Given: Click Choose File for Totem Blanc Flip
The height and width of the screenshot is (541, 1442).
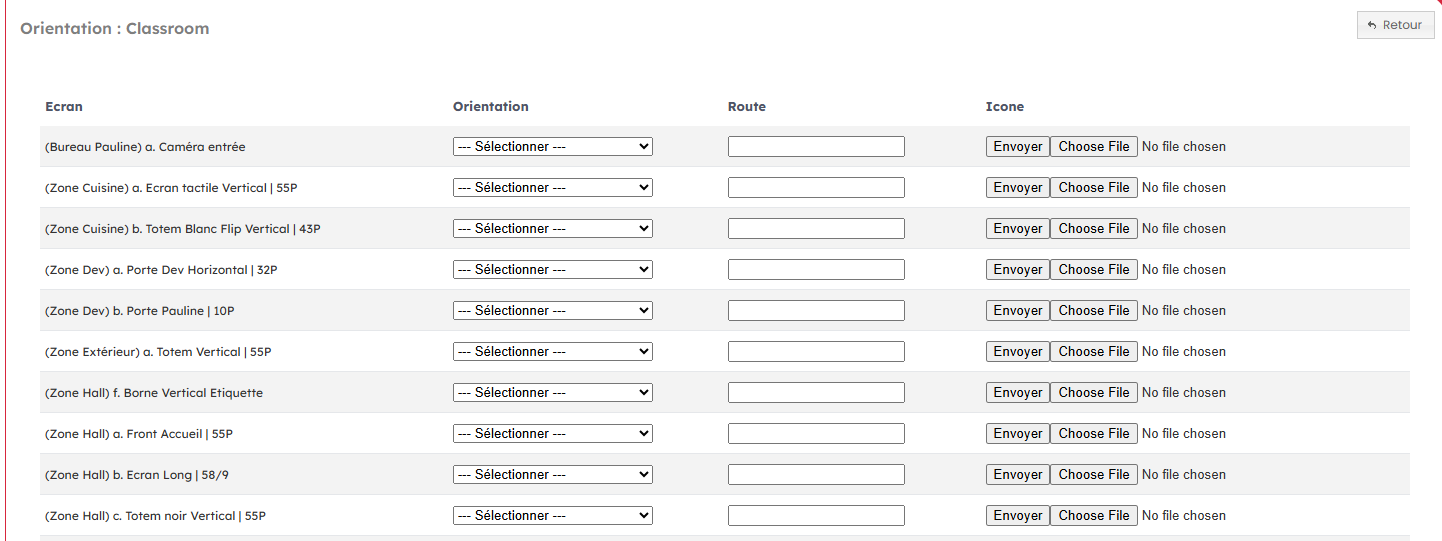Looking at the screenshot, I should pyautogui.click(x=1093, y=229).
